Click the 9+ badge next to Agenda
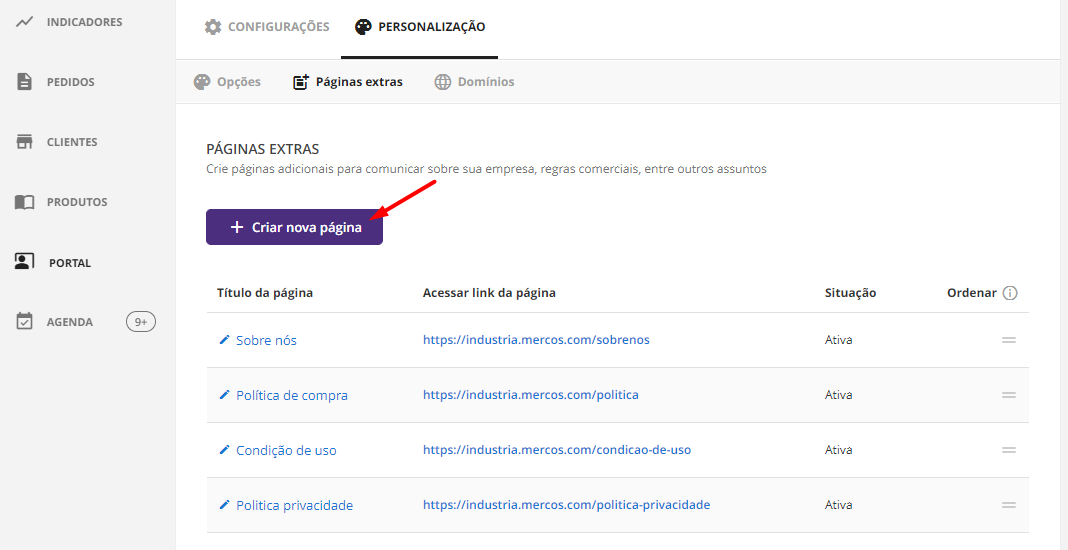 (141, 322)
